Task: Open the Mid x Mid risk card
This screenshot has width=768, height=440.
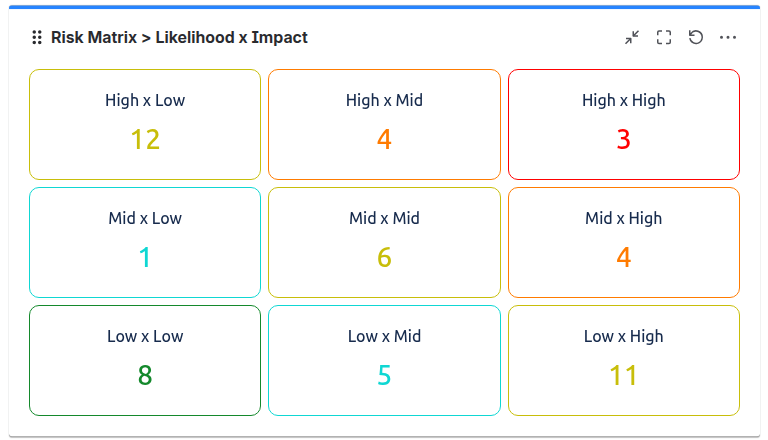Action: 384,242
